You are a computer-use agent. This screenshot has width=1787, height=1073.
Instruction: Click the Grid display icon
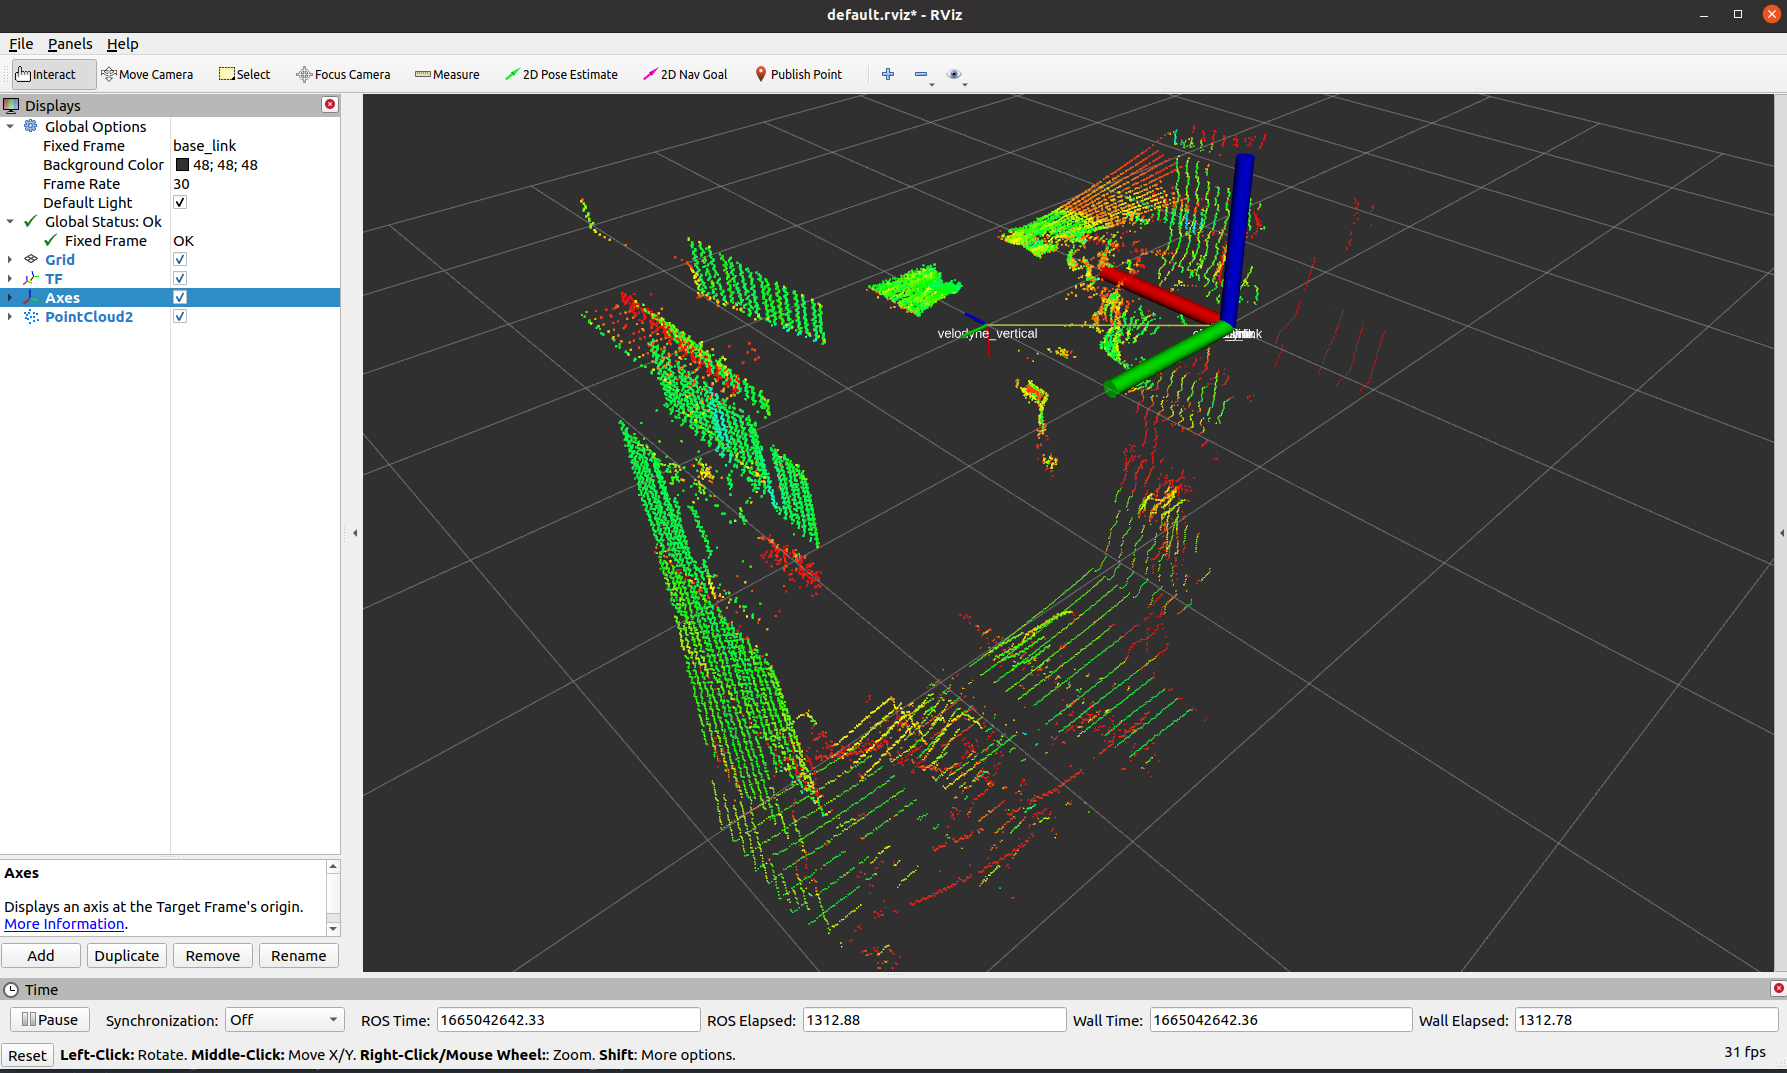[31, 259]
